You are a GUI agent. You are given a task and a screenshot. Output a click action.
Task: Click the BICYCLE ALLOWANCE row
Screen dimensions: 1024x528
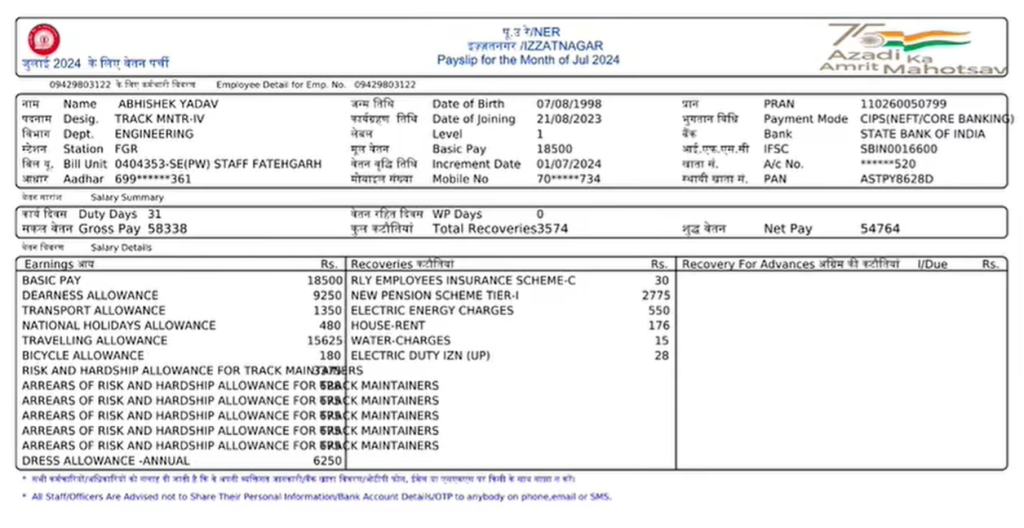click(x=182, y=355)
